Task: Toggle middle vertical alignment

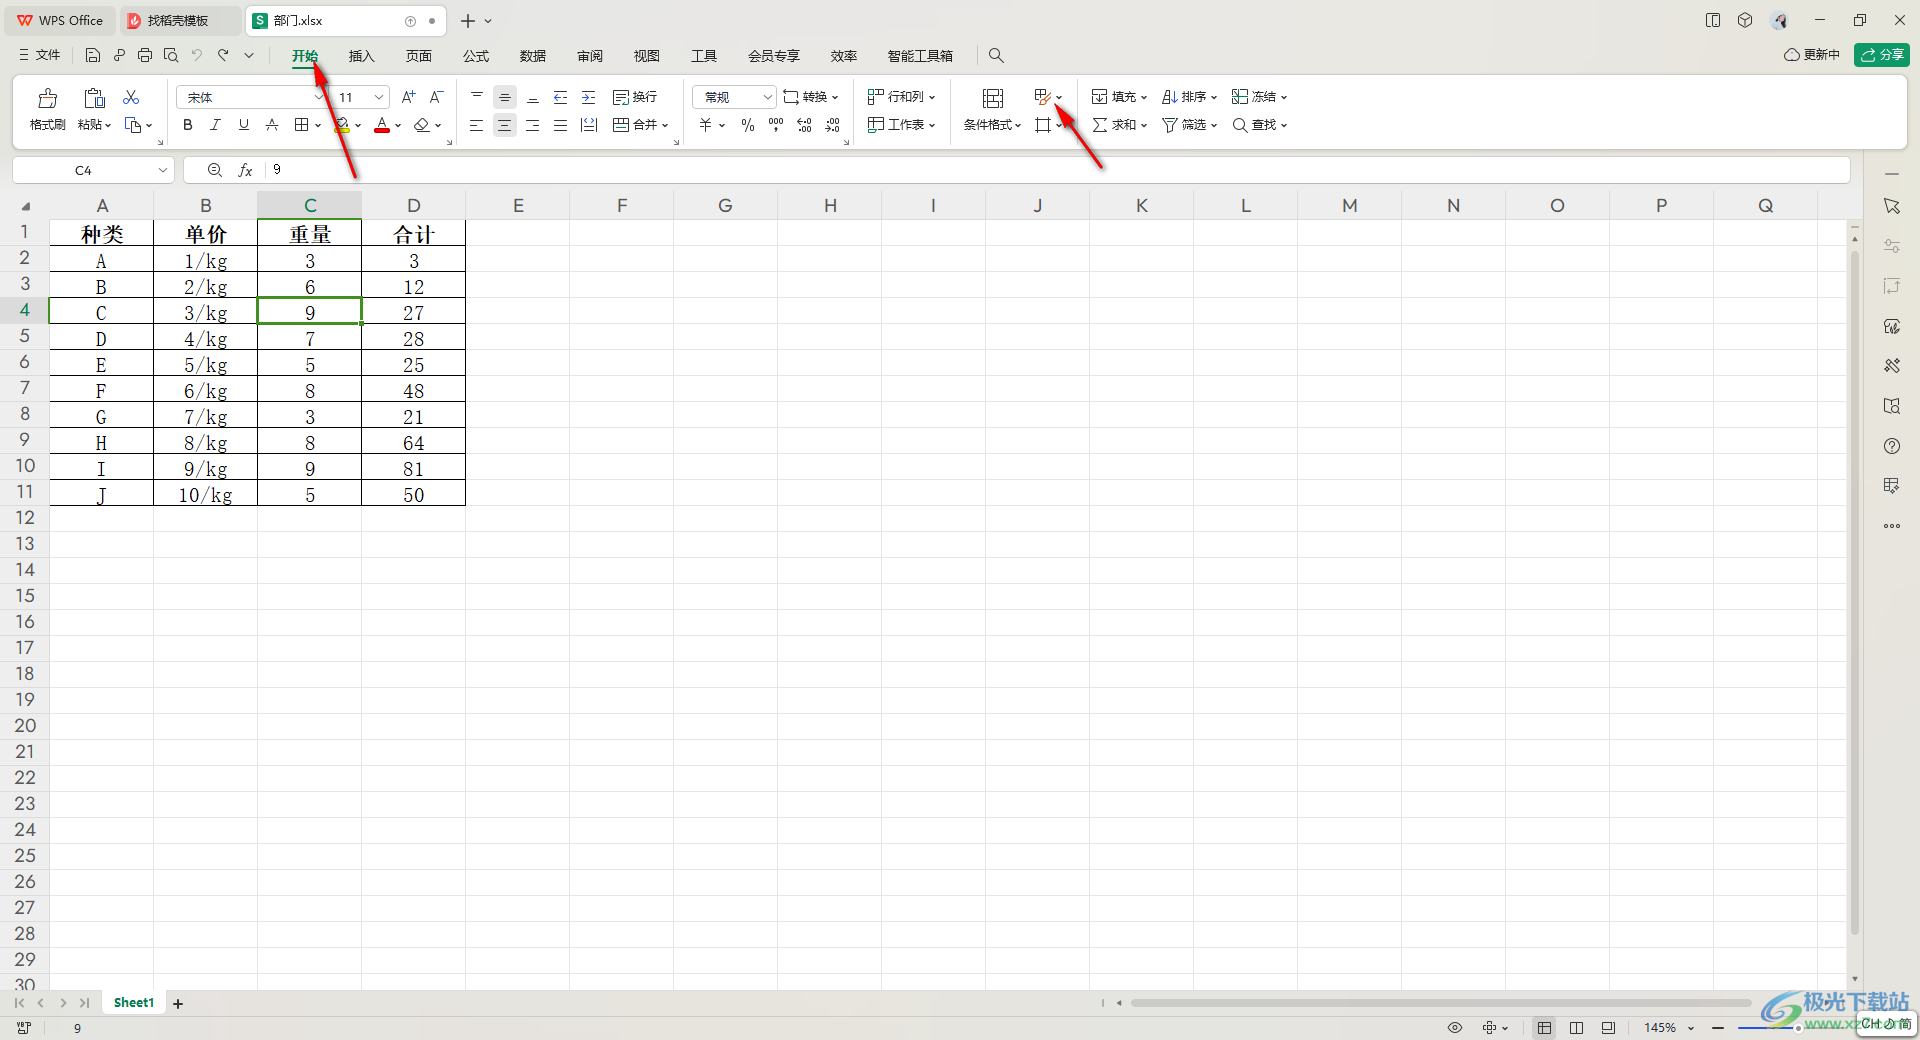Action: [x=505, y=97]
